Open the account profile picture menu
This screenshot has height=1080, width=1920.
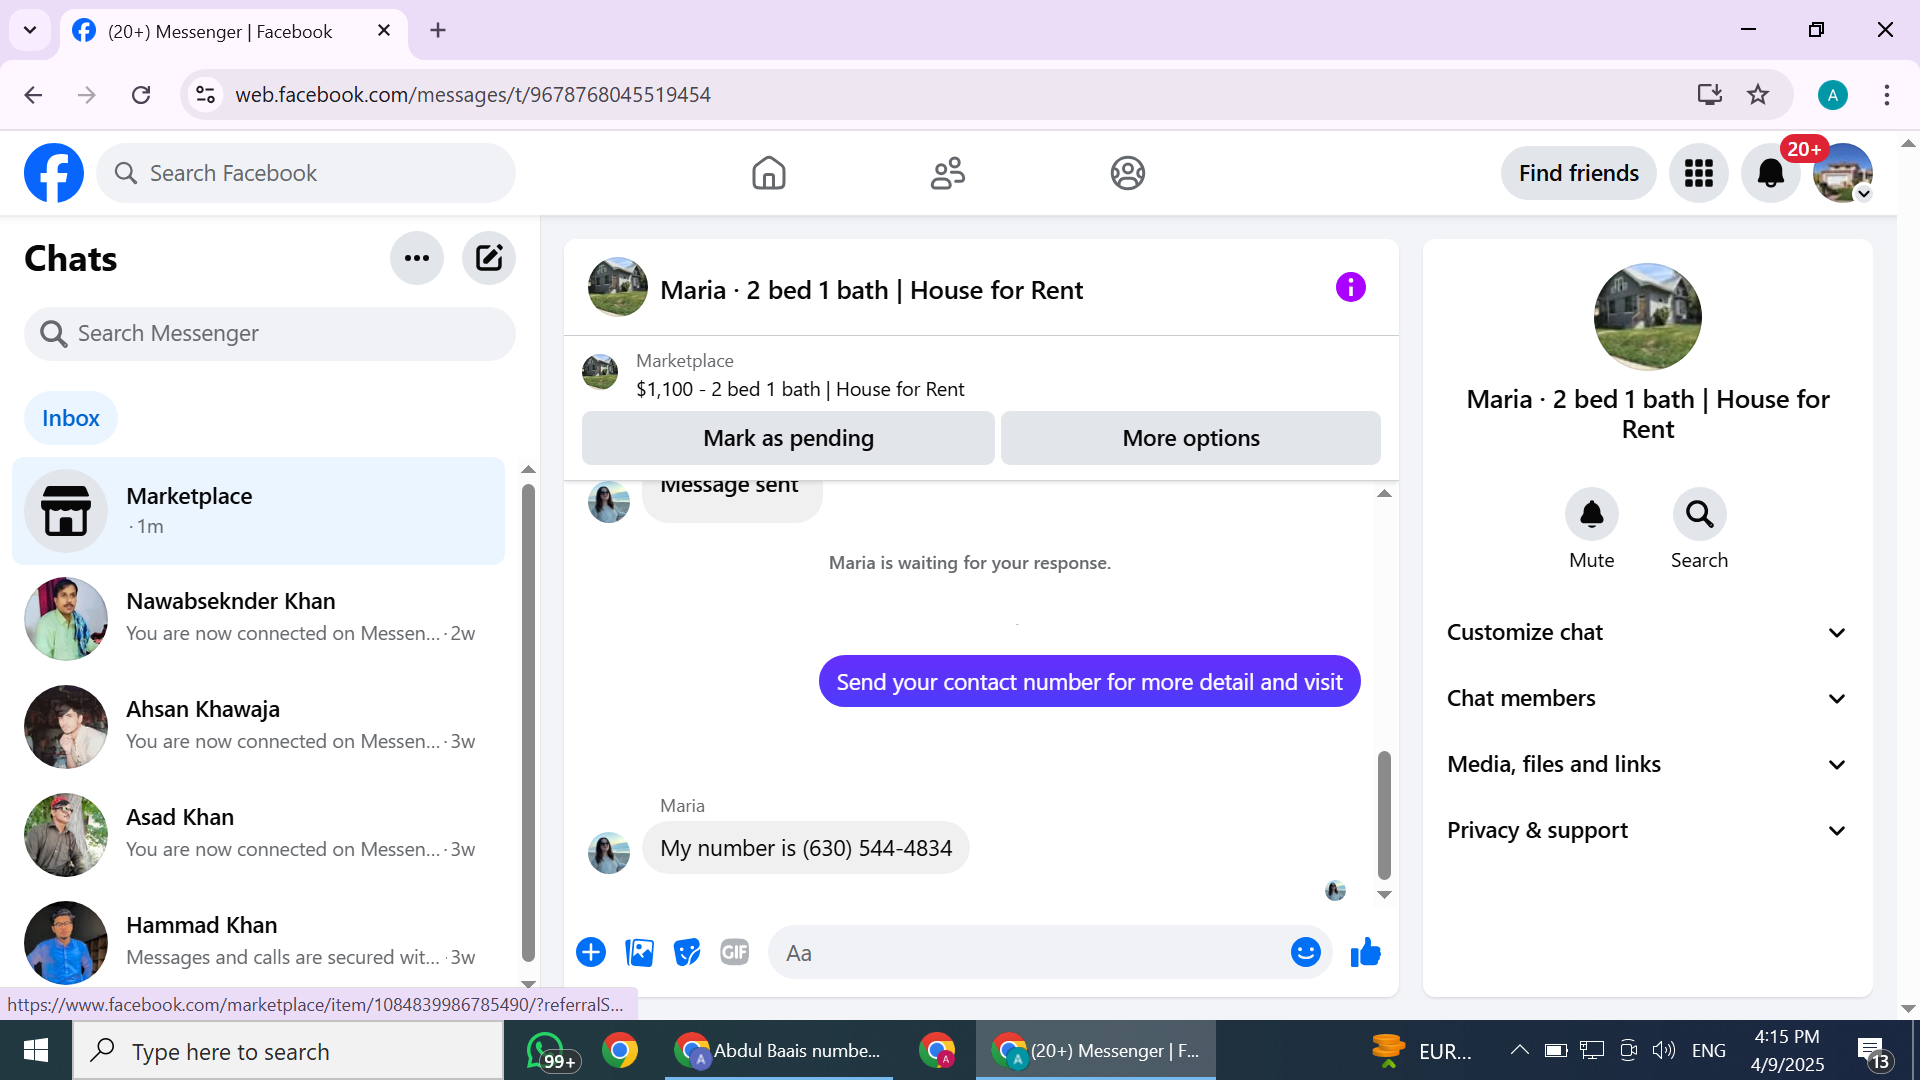[x=1842, y=173]
